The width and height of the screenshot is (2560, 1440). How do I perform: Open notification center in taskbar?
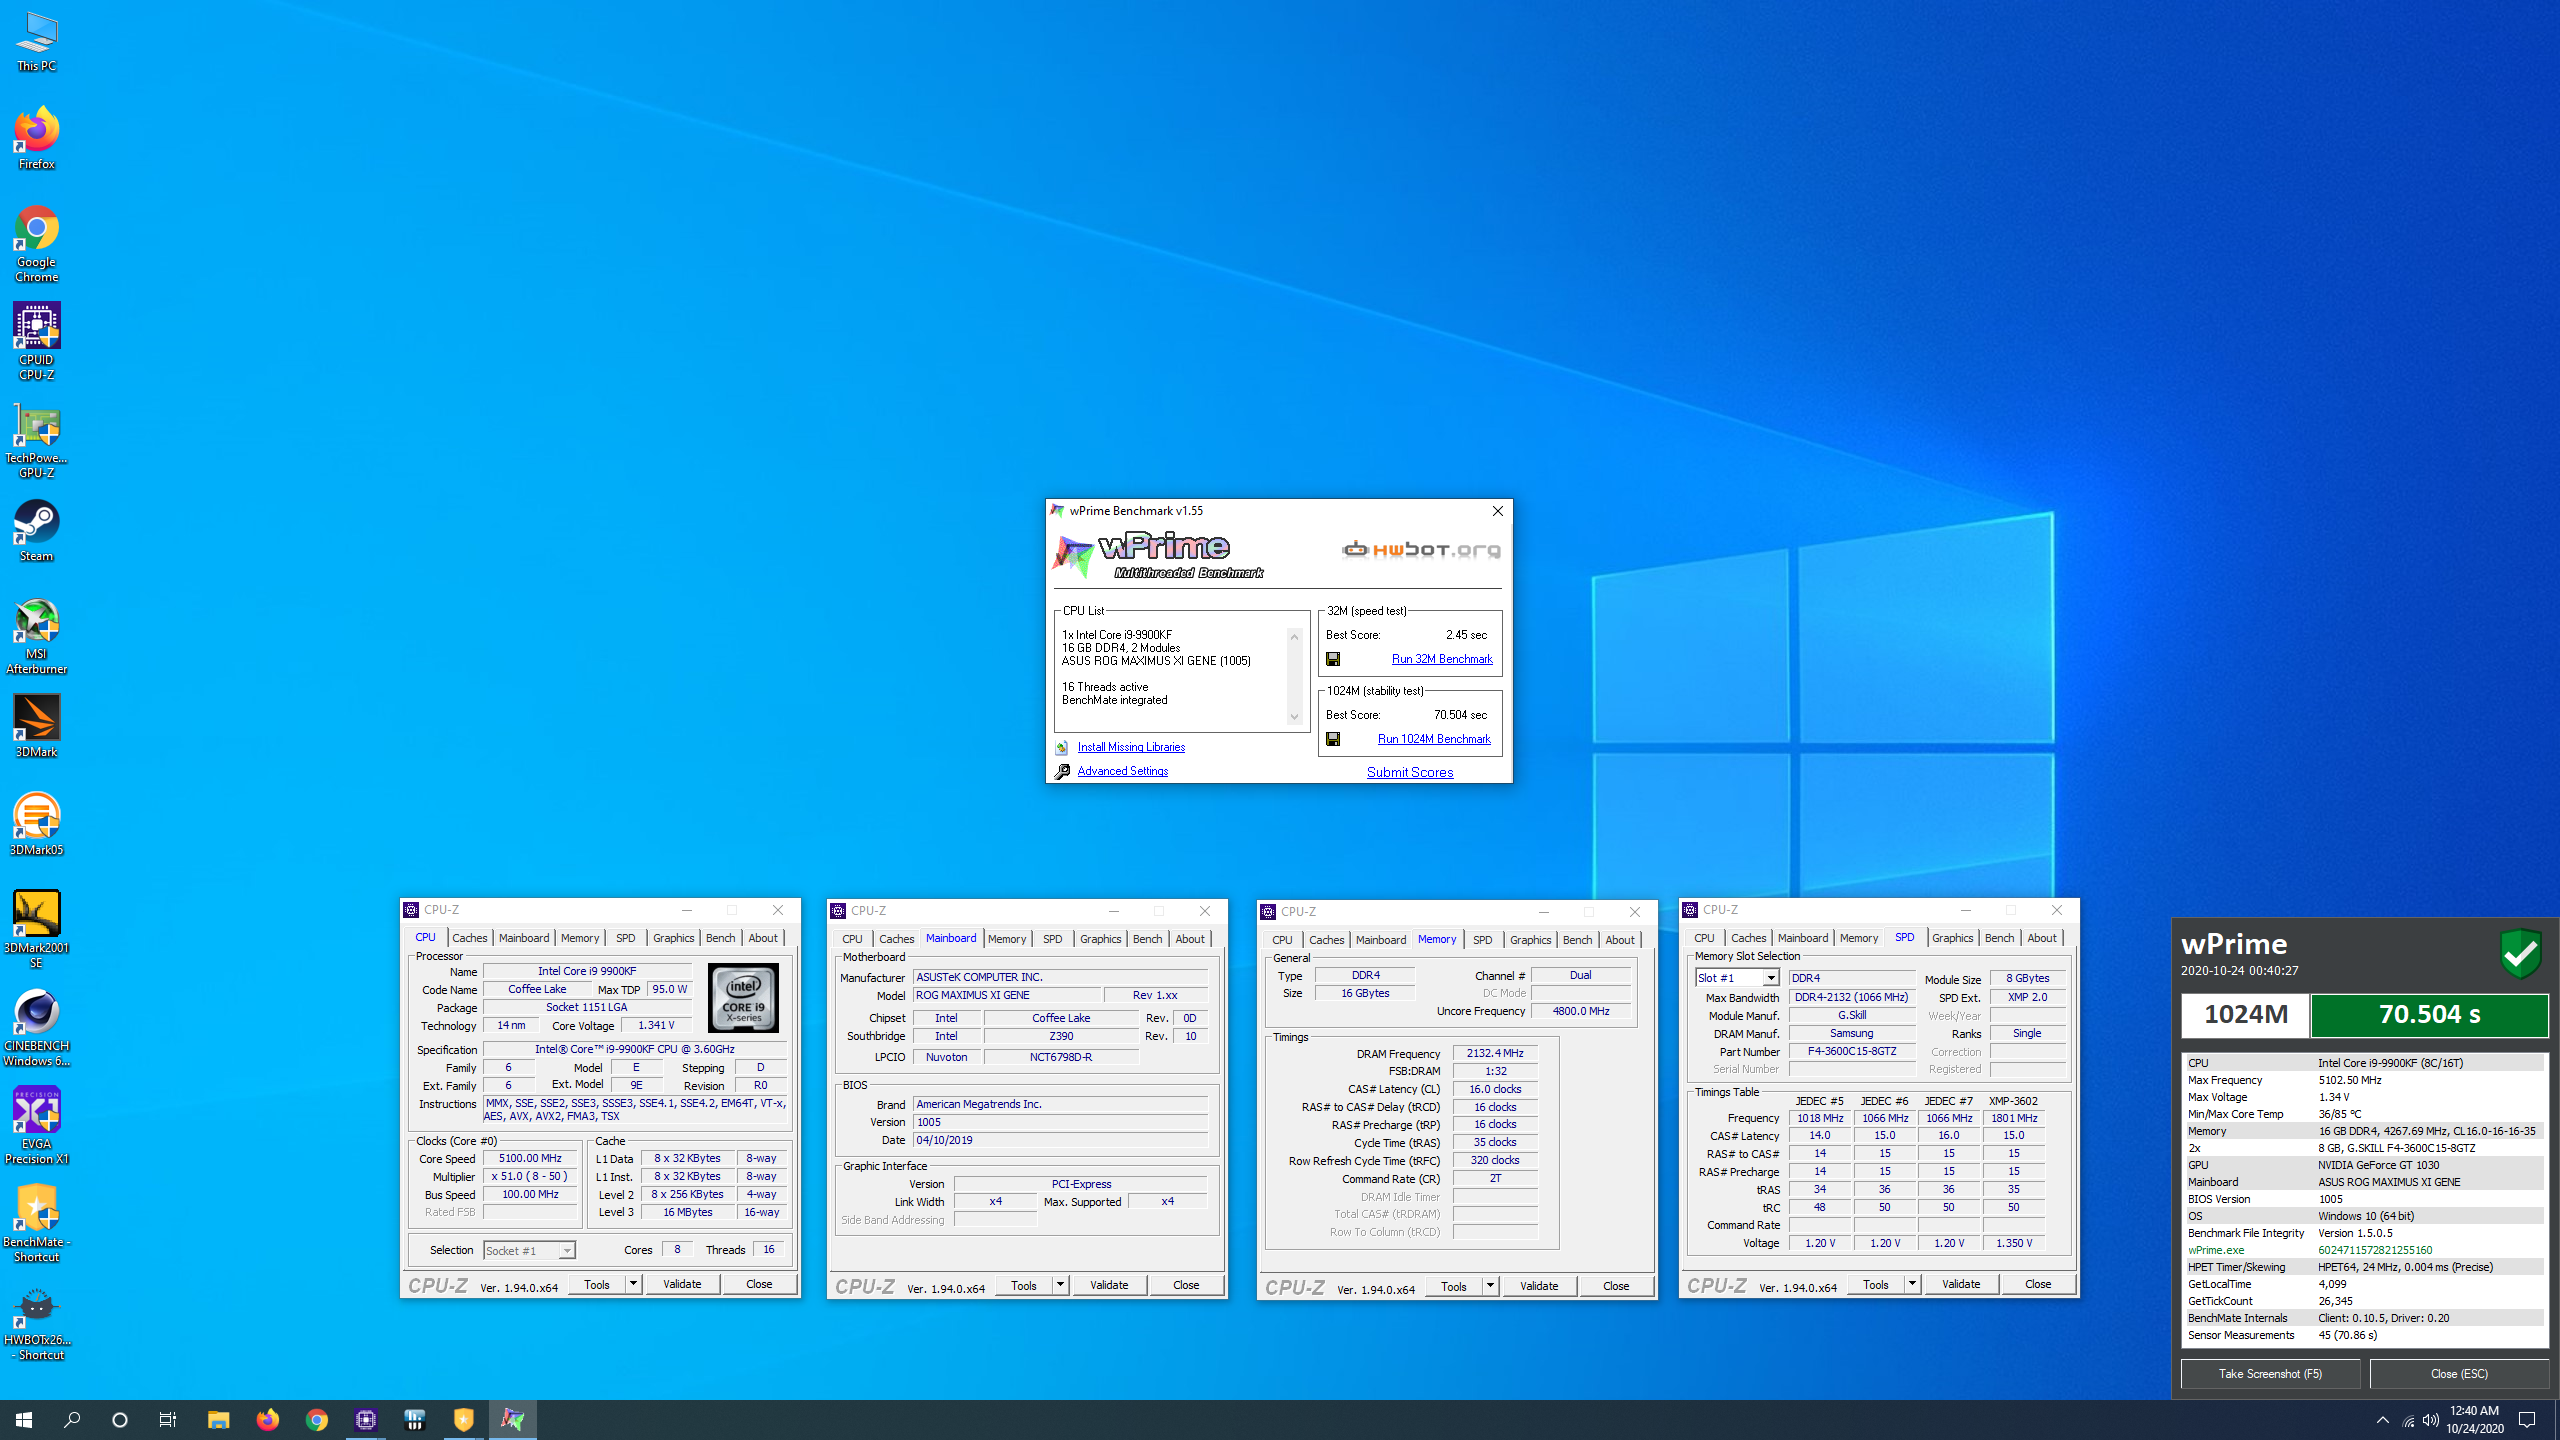[2527, 1420]
